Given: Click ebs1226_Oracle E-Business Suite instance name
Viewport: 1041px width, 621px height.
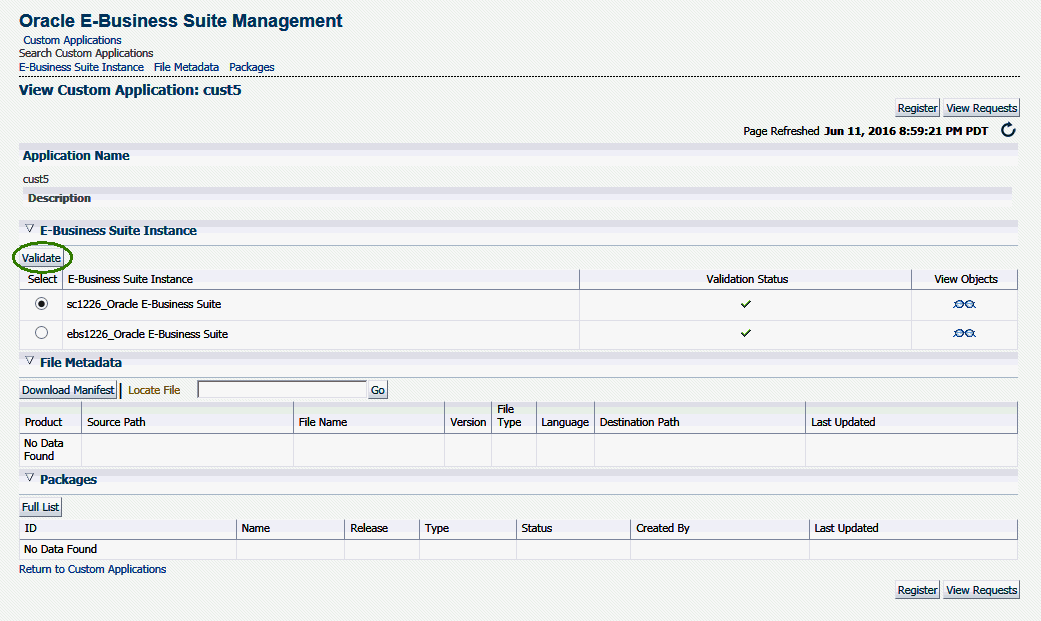Looking at the screenshot, I should pyautogui.click(x=147, y=334).
